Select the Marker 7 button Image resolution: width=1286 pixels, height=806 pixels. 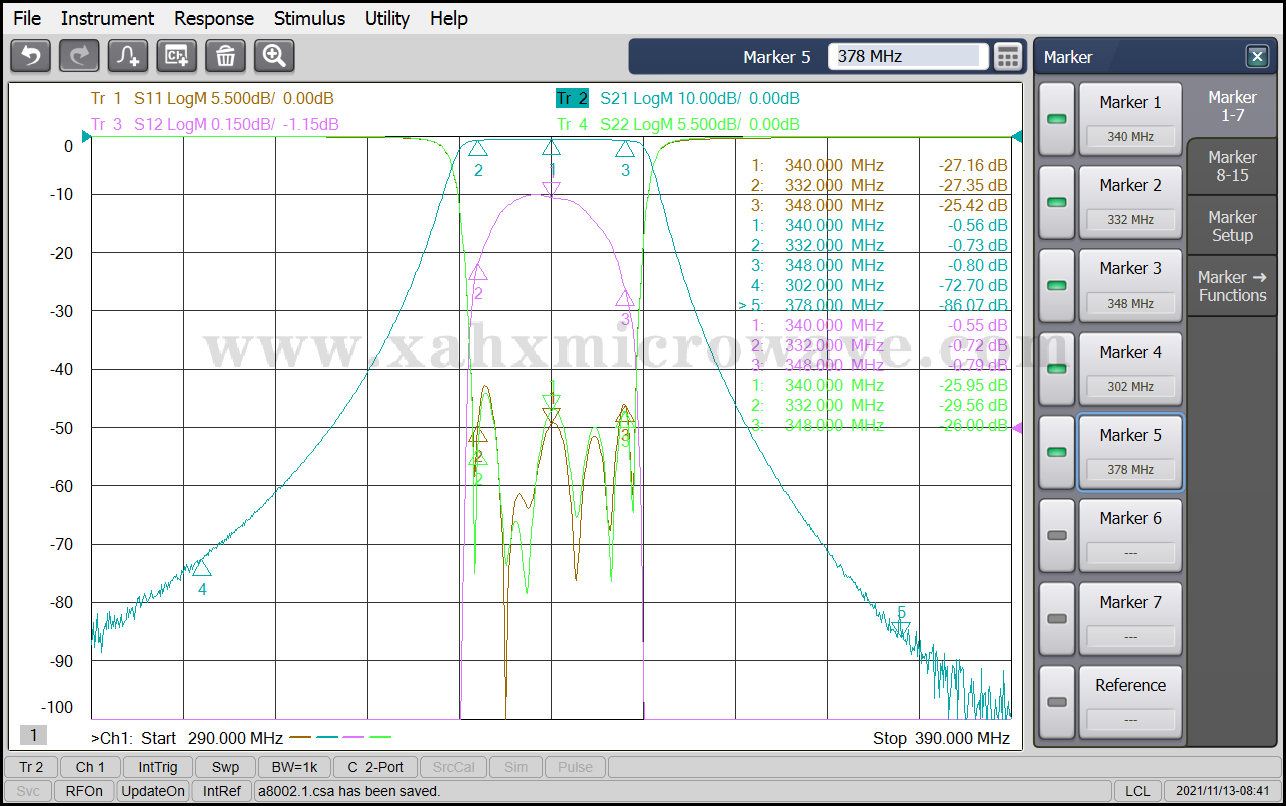click(1130, 619)
